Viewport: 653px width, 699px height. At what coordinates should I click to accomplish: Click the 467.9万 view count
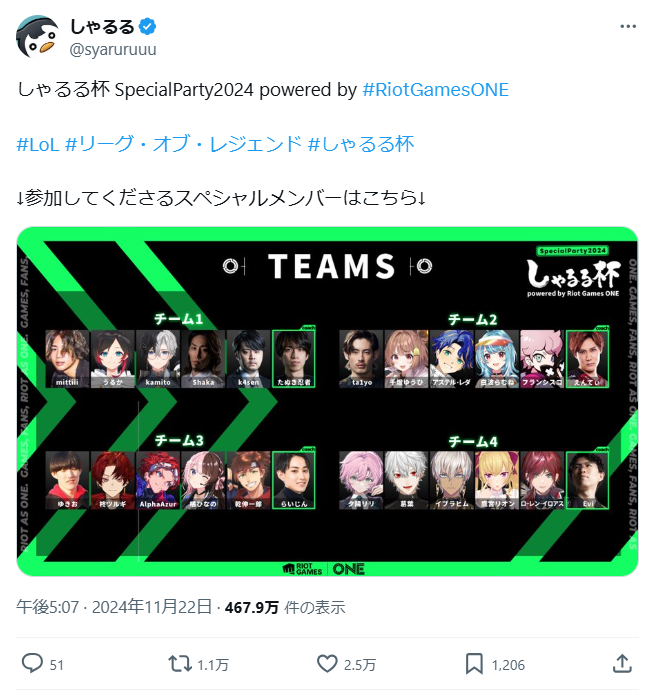(x=252, y=608)
